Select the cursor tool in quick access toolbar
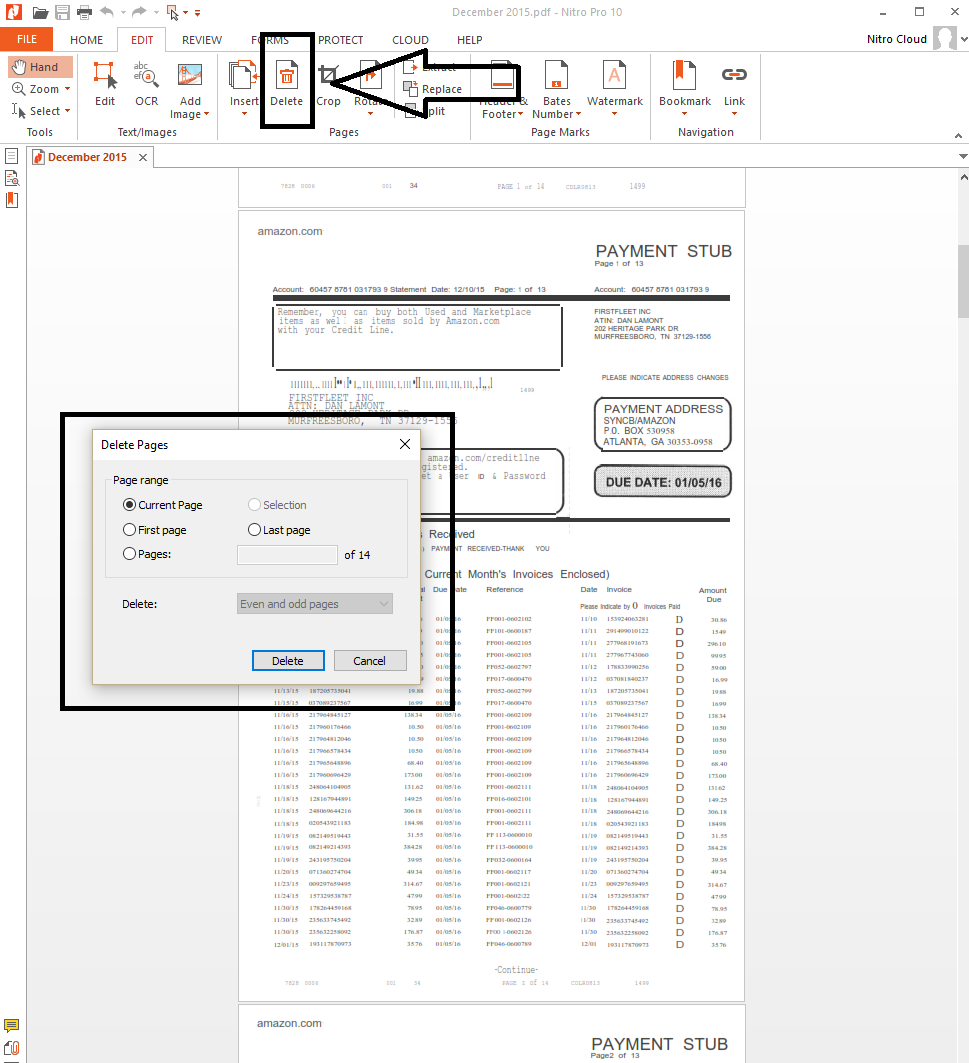The image size is (969, 1063). [173, 12]
